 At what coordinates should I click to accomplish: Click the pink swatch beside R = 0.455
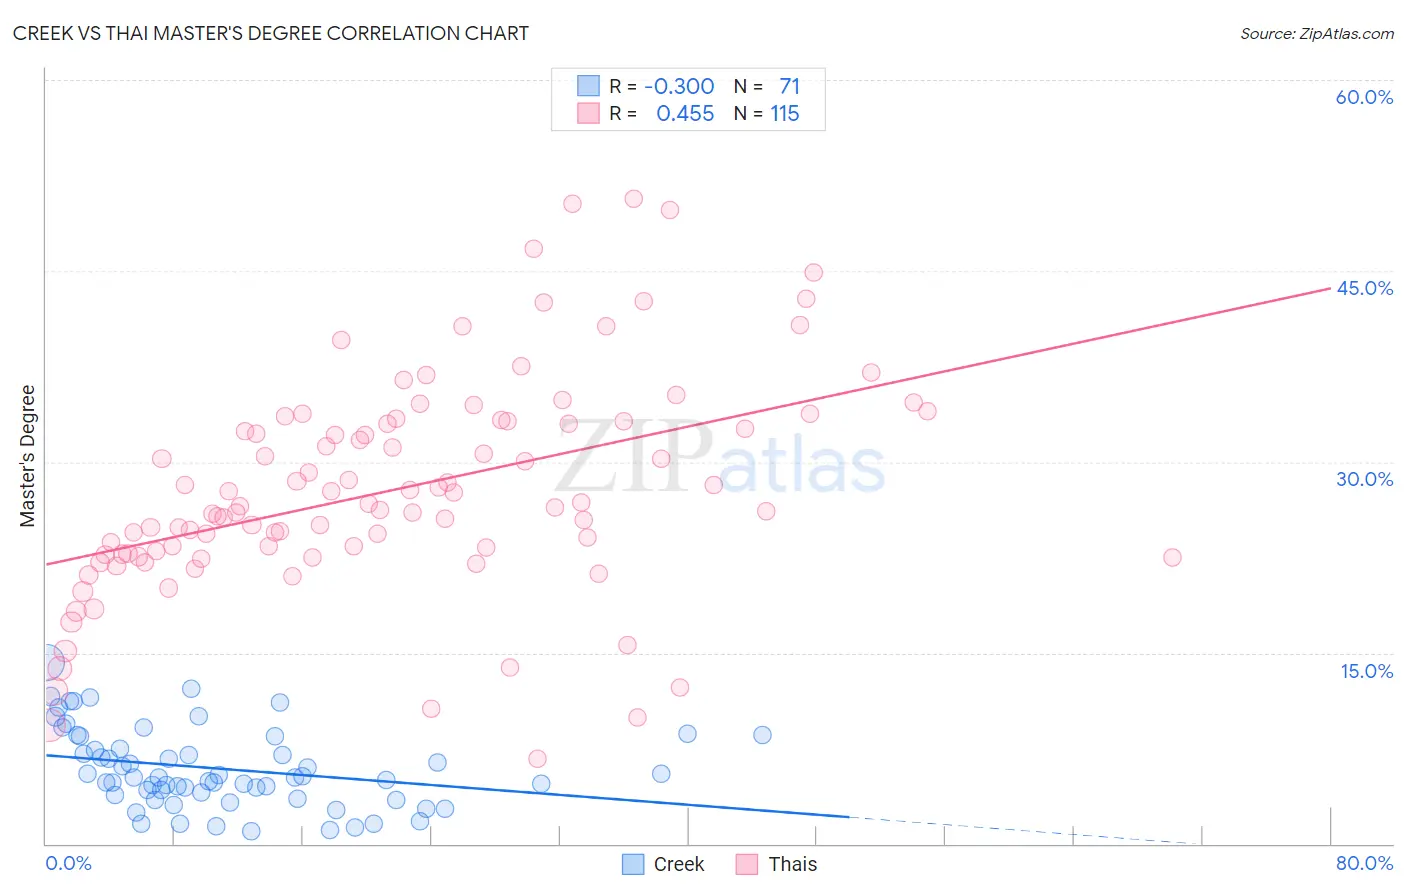[588, 113]
